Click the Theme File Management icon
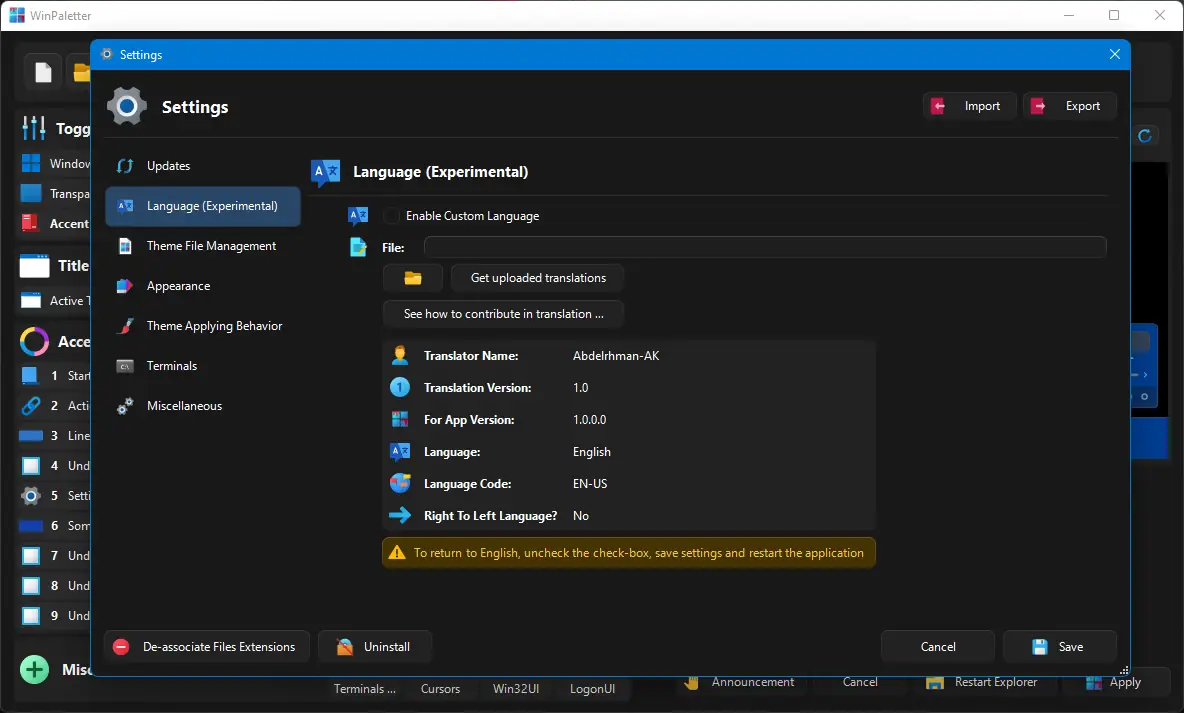Image resolution: width=1184 pixels, height=713 pixels. pos(125,245)
